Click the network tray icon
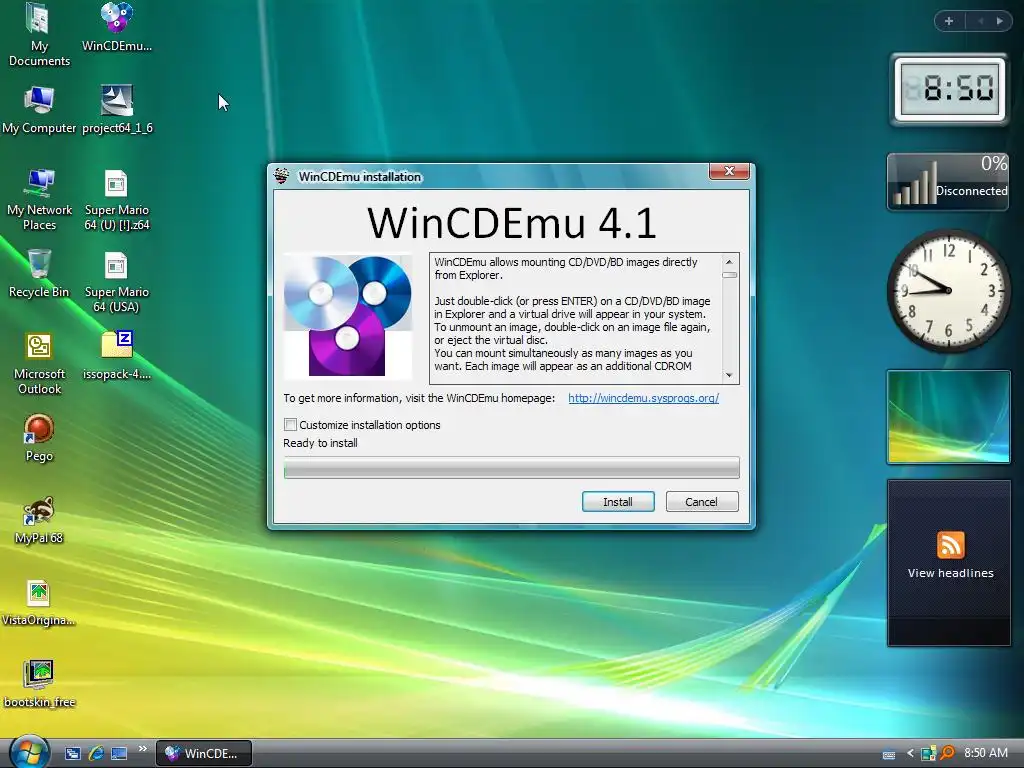This screenshot has height=768, width=1024. click(x=928, y=754)
